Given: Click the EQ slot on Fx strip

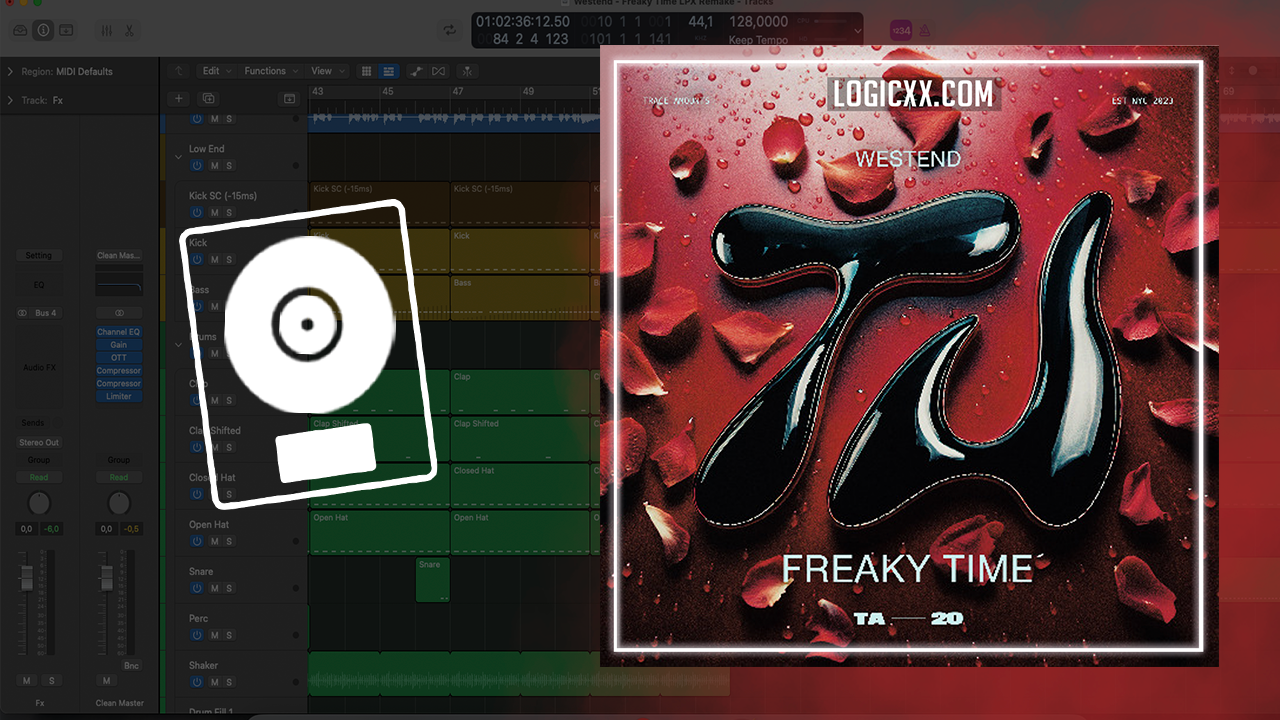Looking at the screenshot, I should (39, 285).
